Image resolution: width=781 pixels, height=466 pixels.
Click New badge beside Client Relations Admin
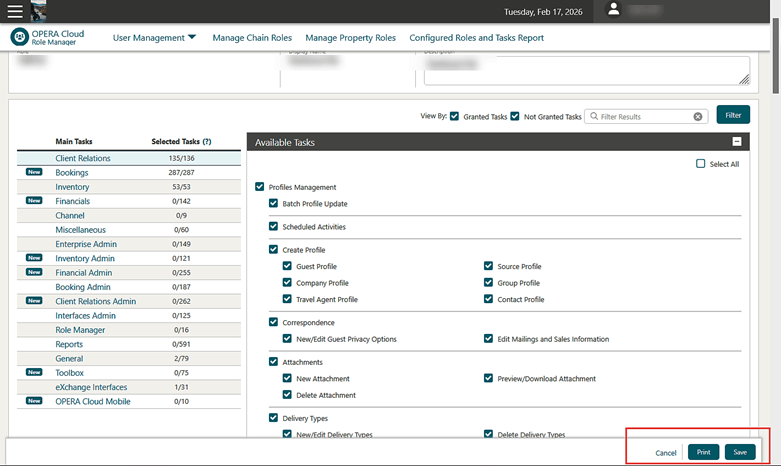click(34, 301)
